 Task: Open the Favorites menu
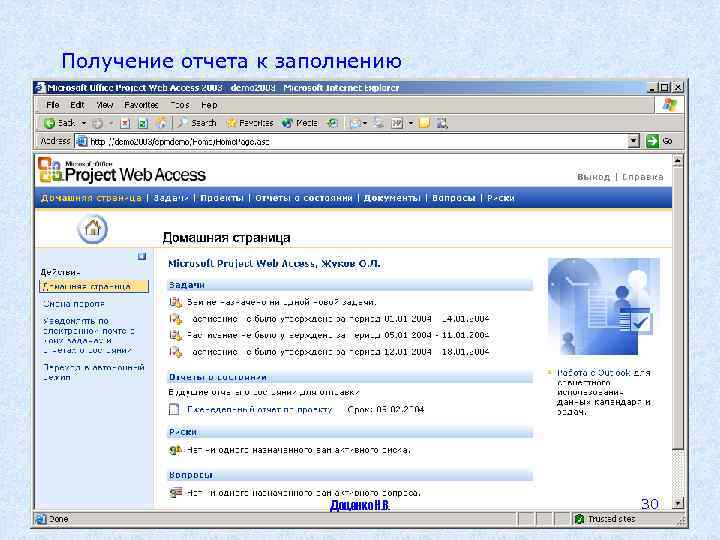point(141,105)
